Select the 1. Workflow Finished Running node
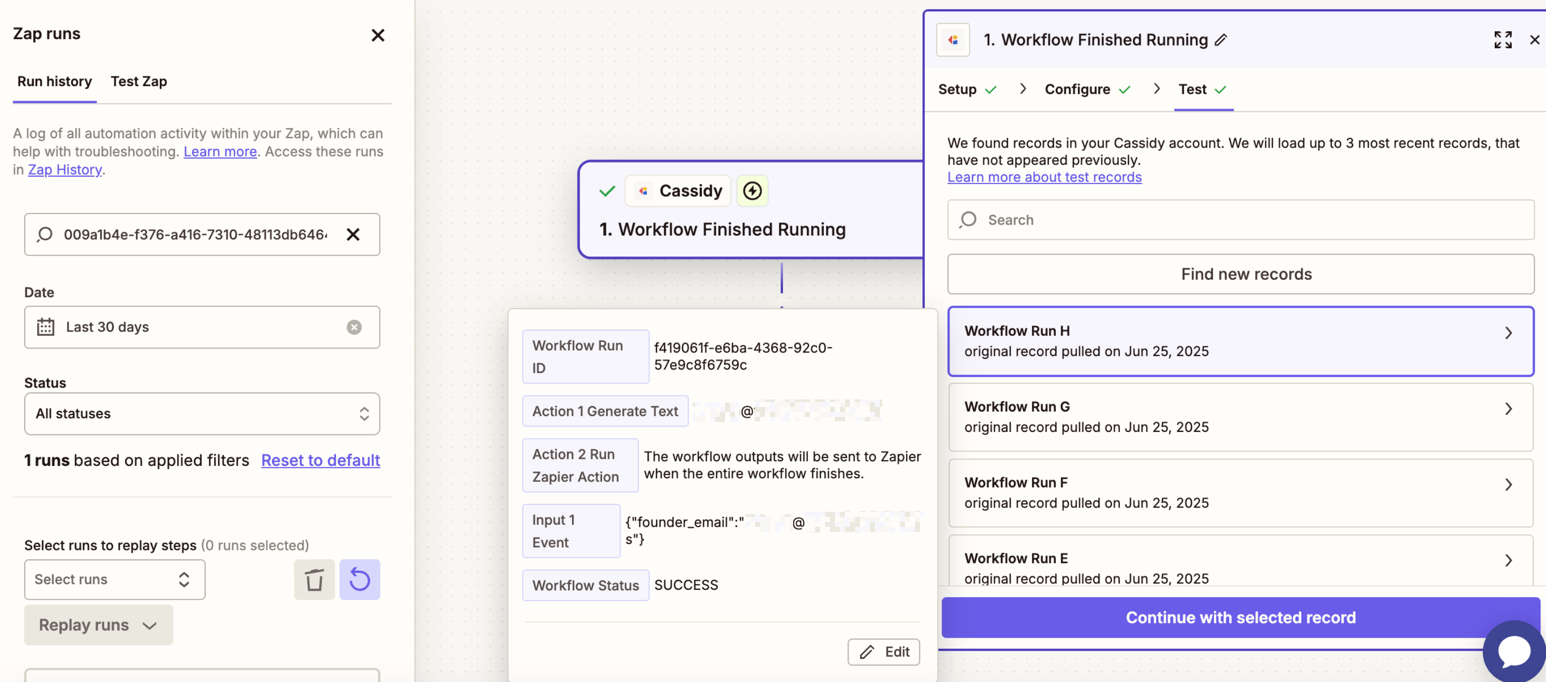The width and height of the screenshot is (1546, 682). coord(752,210)
